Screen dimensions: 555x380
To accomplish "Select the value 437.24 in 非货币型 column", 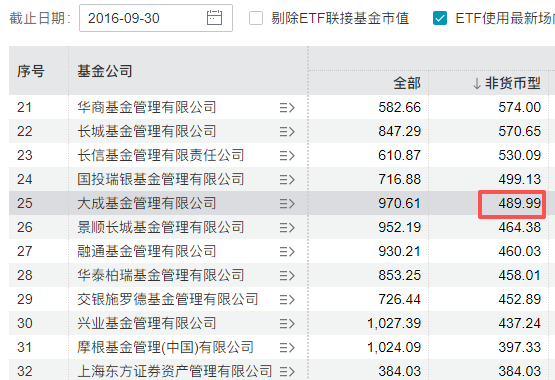I will (520, 323).
